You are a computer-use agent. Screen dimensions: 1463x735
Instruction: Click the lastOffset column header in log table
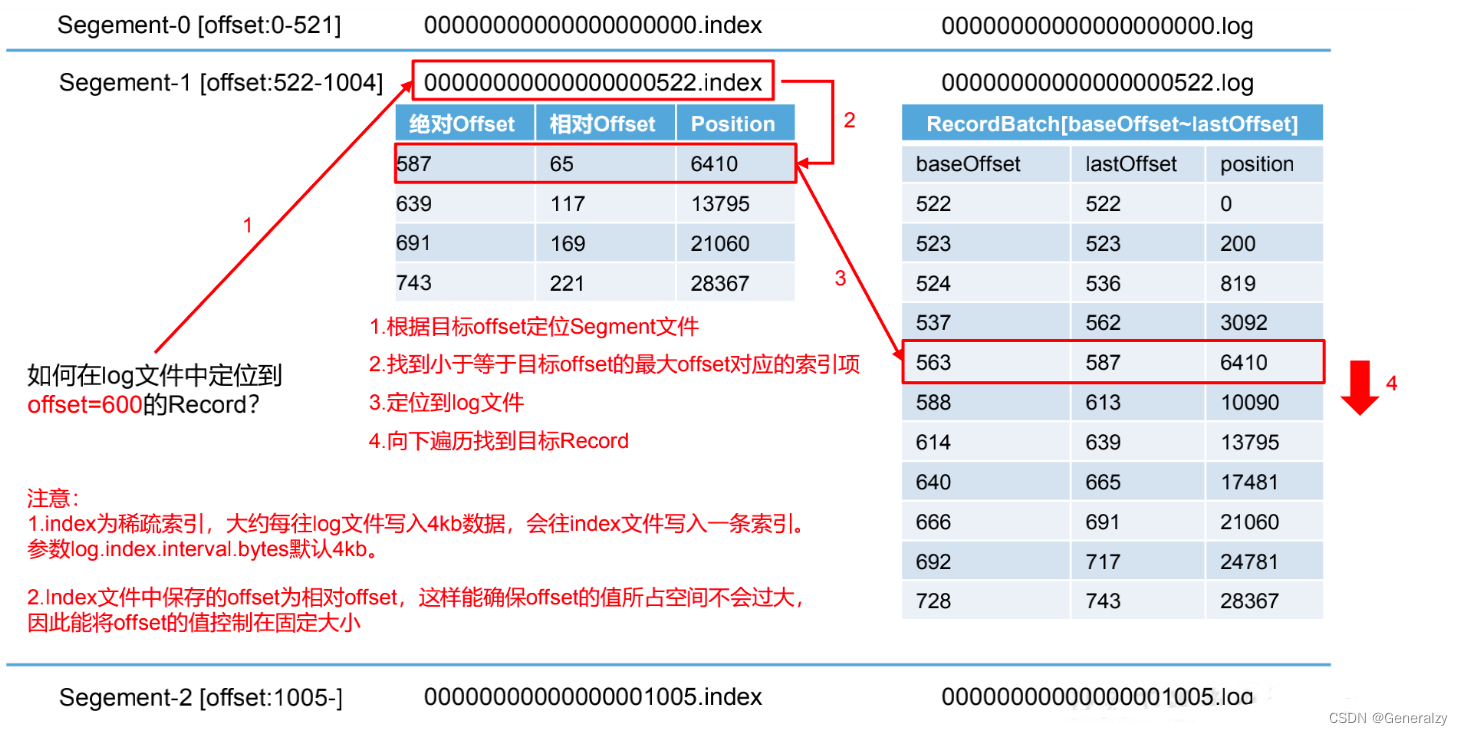click(x=1131, y=164)
